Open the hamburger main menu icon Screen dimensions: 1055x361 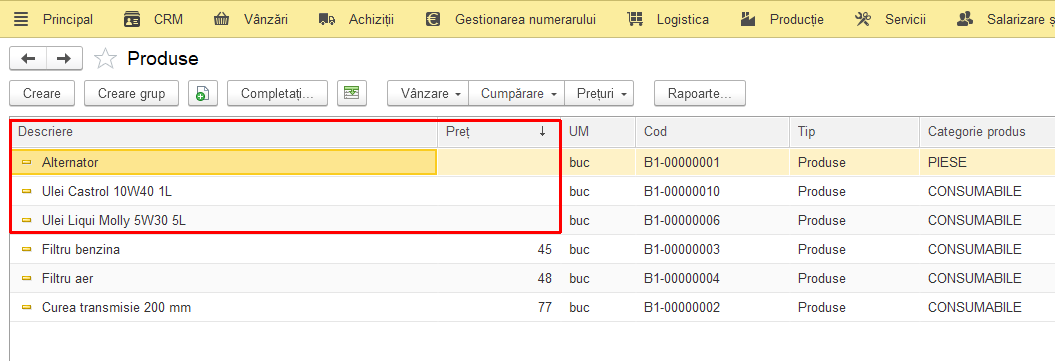pos(21,19)
